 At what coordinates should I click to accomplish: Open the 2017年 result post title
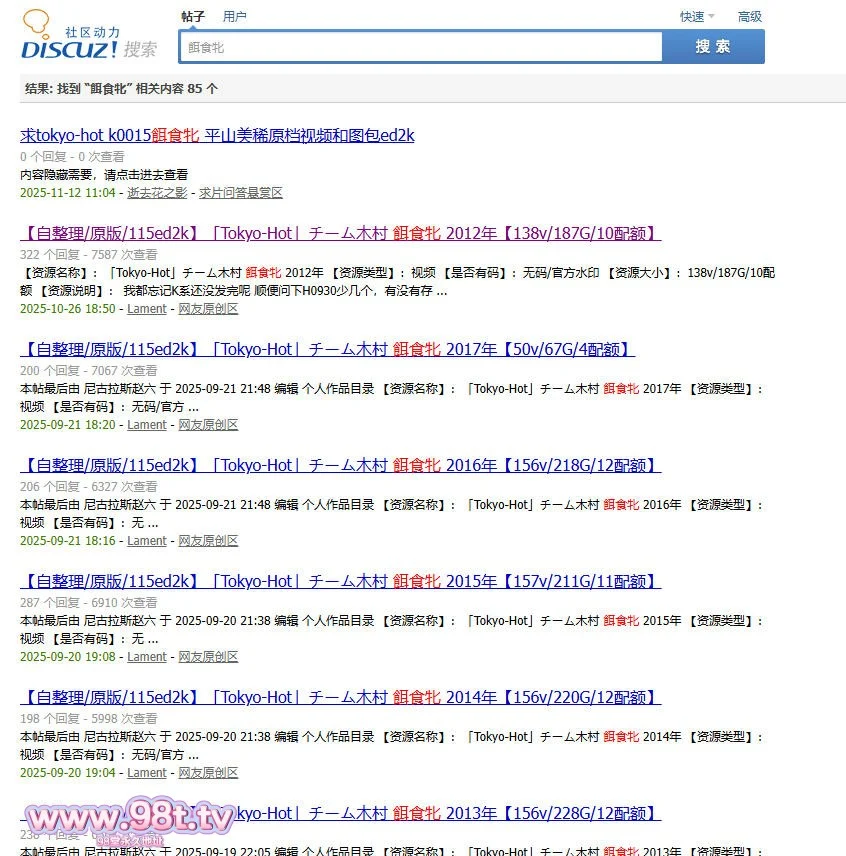pyautogui.click(x=327, y=349)
